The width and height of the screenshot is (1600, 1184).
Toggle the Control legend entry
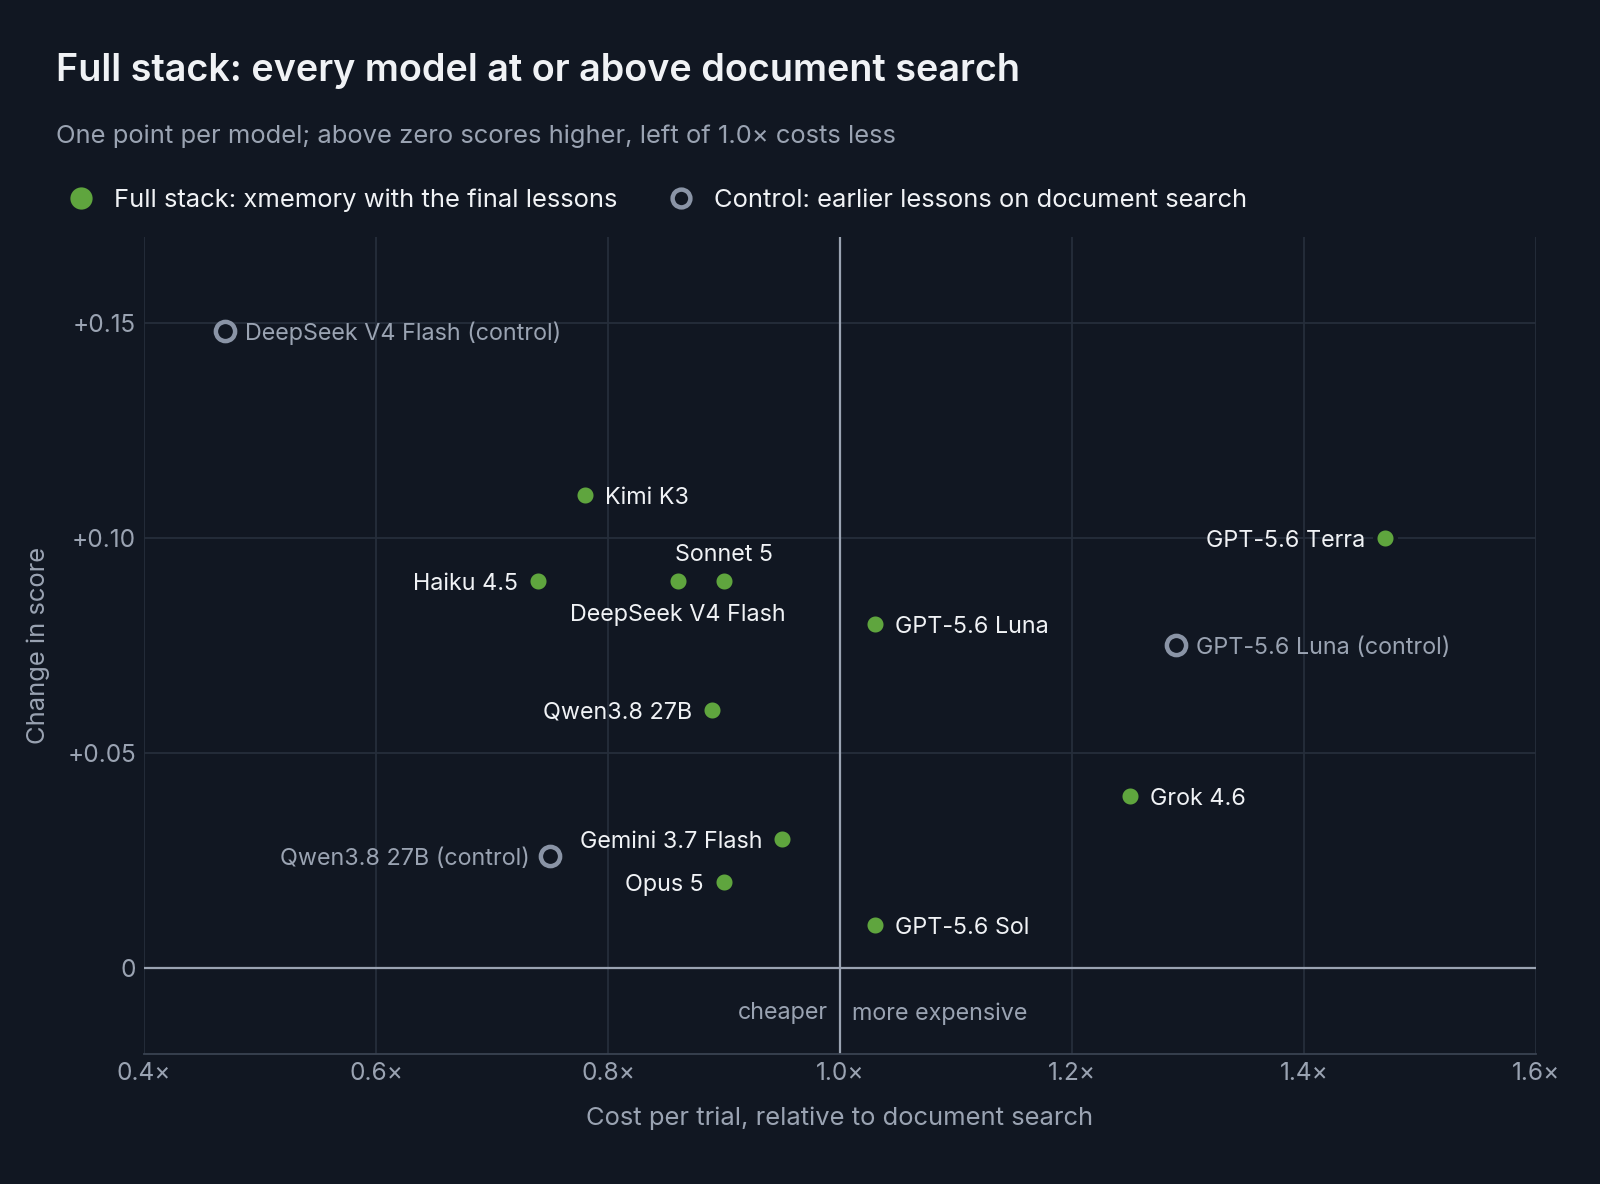[958, 198]
